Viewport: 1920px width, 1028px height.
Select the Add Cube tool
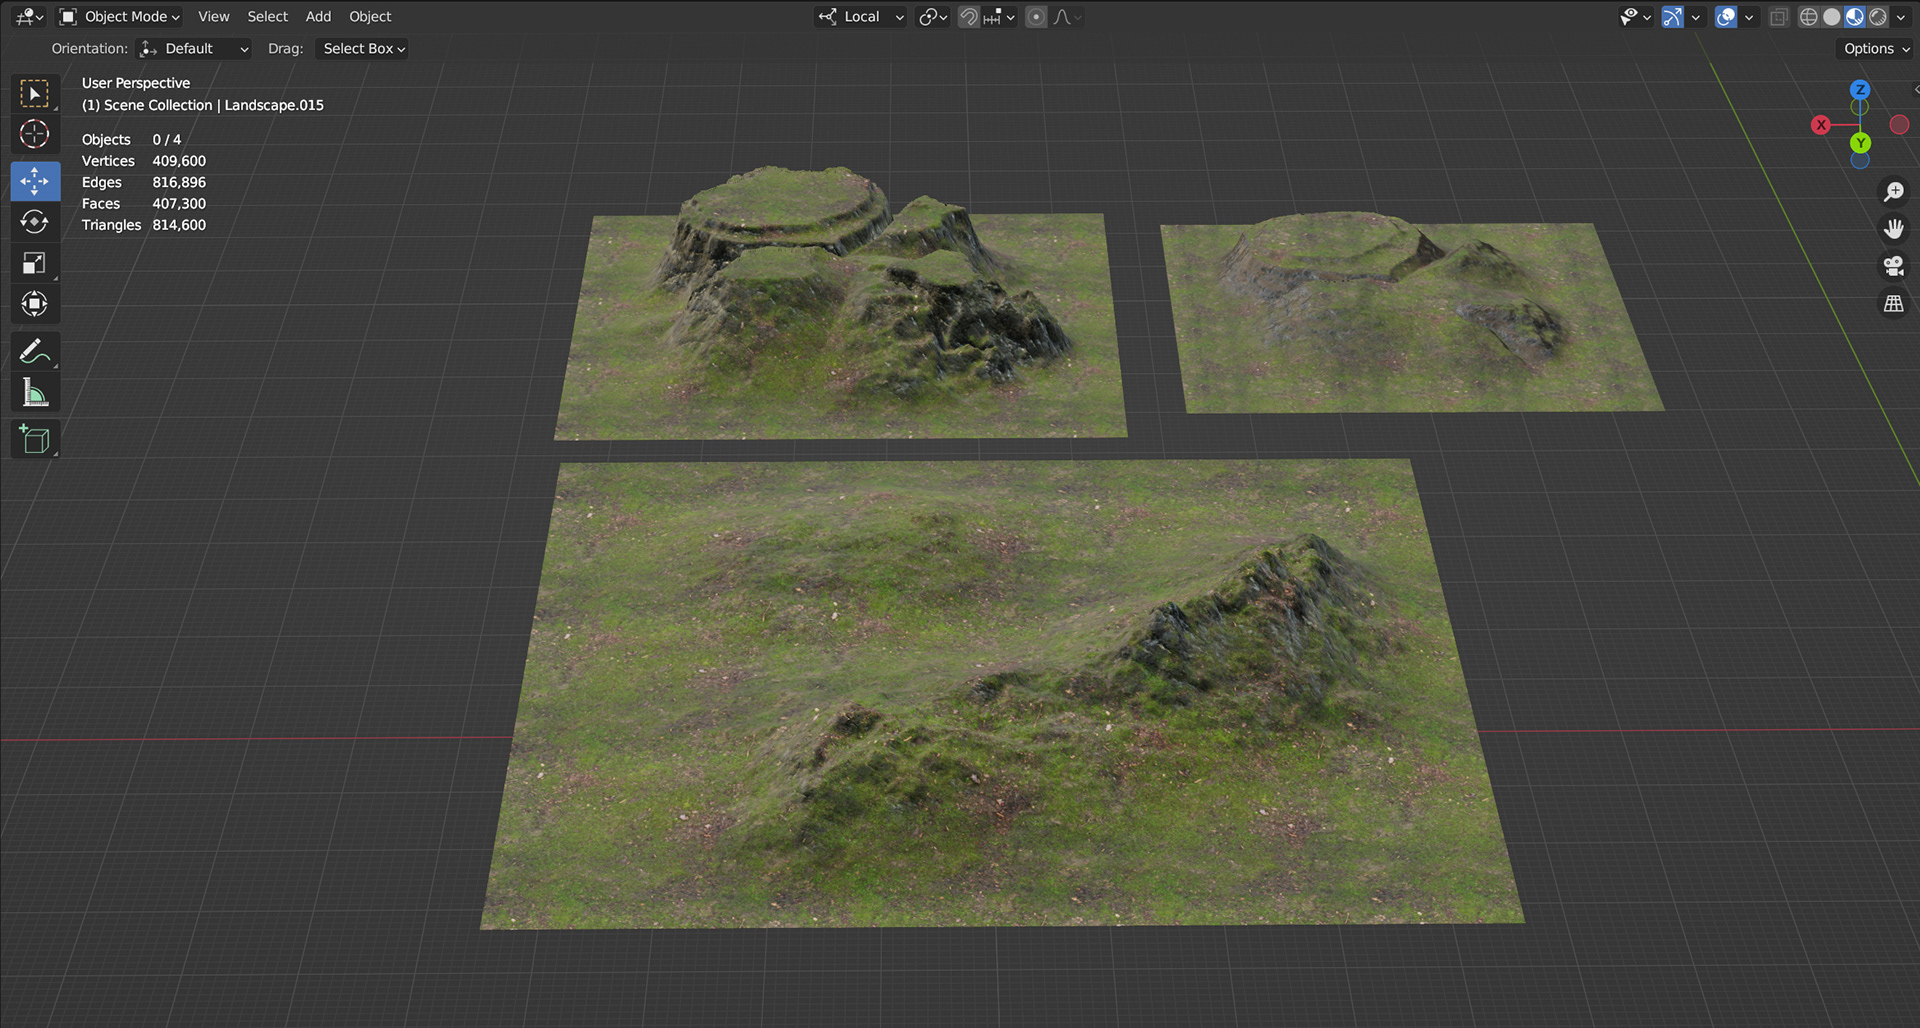point(35,440)
